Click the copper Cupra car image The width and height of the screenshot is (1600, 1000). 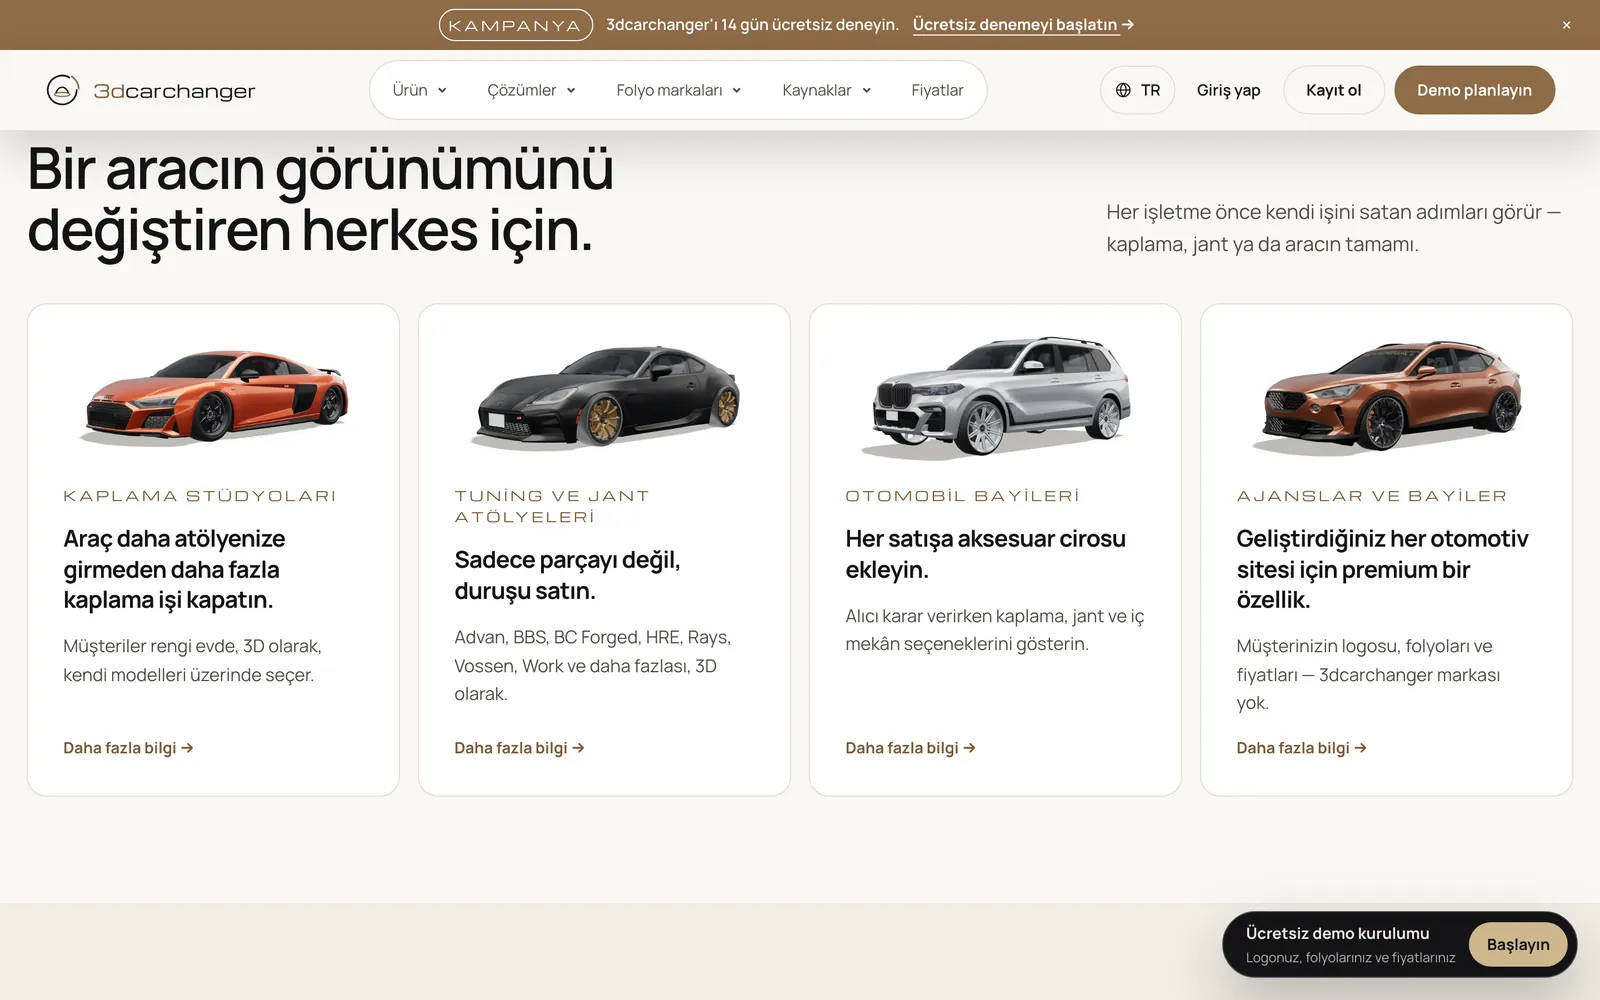tap(1389, 396)
